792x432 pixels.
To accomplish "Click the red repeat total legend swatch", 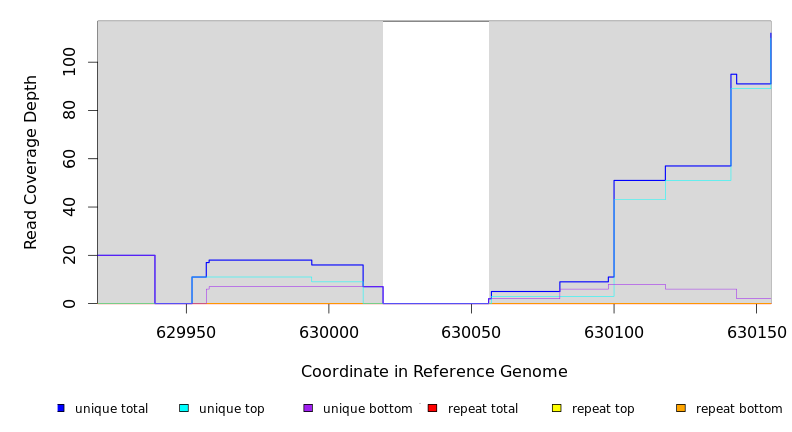I will pyautogui.click(x=432, y=408).
